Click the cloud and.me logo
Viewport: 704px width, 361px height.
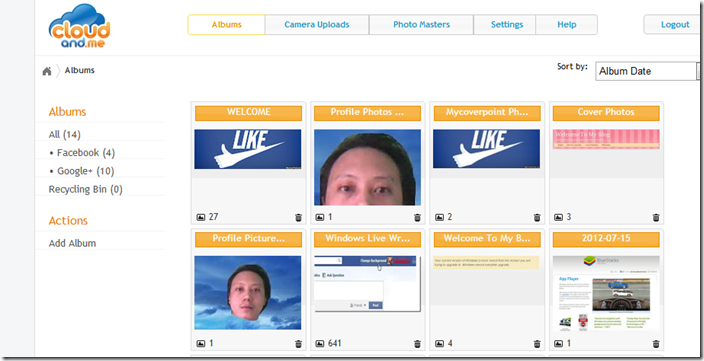pyautogui.click(x=79, y=26)
